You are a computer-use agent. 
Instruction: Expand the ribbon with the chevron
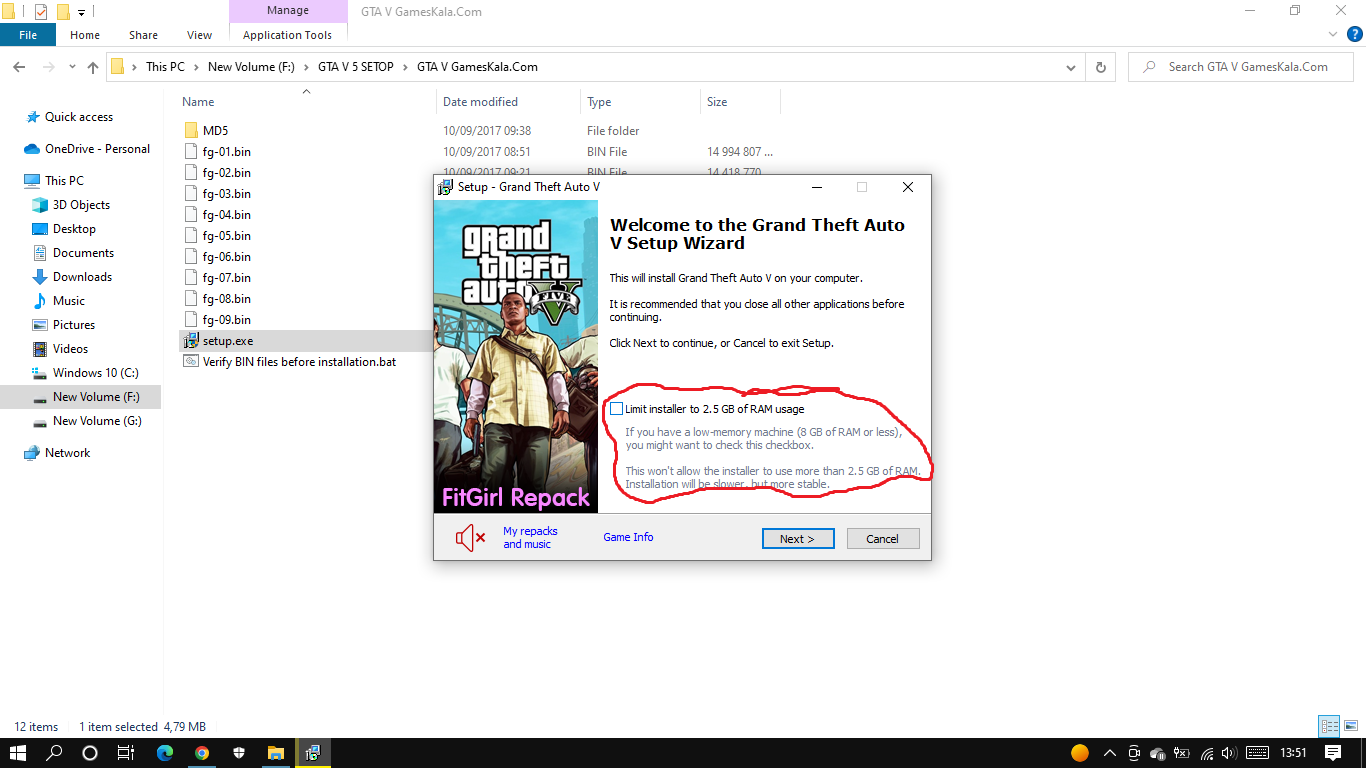(1334, 35)
